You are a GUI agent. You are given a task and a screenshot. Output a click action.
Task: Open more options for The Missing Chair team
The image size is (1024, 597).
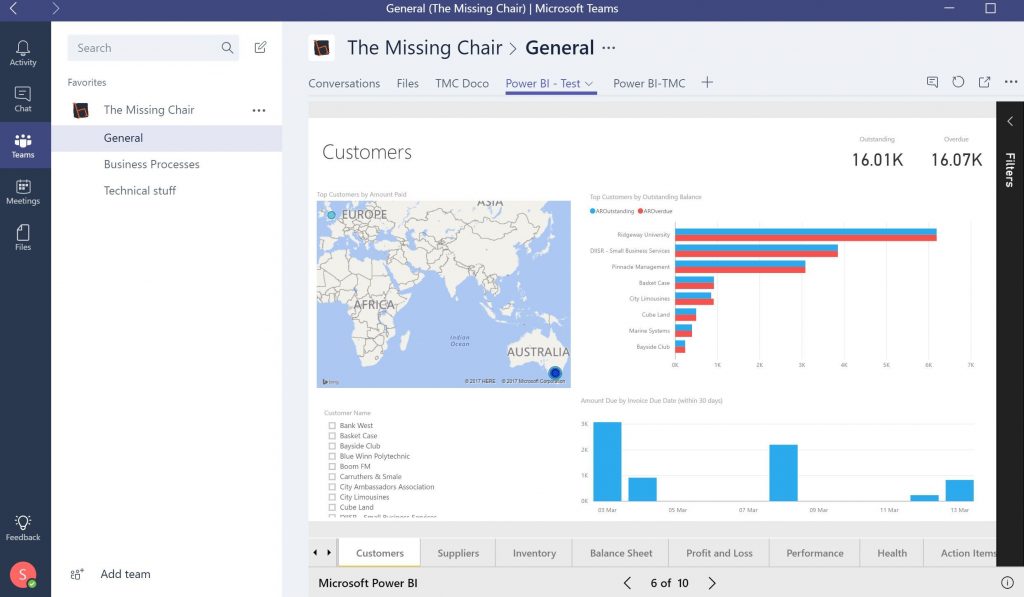click(x=259, y=110)
